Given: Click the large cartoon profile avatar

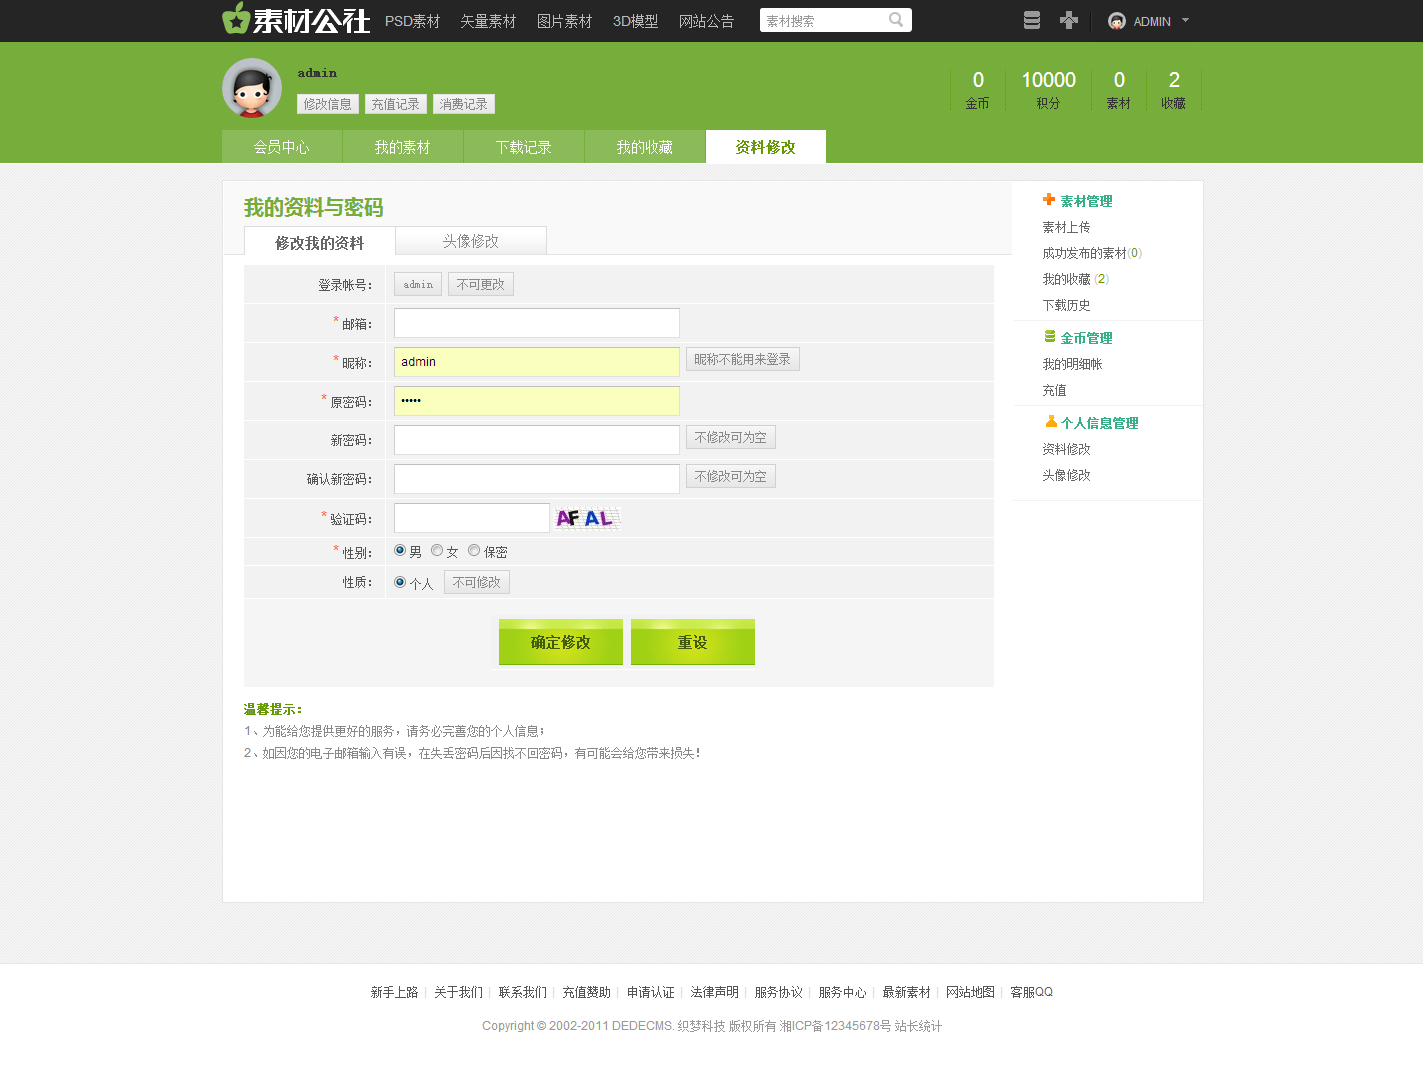Looking at the screenshot, I should (252, 88).
